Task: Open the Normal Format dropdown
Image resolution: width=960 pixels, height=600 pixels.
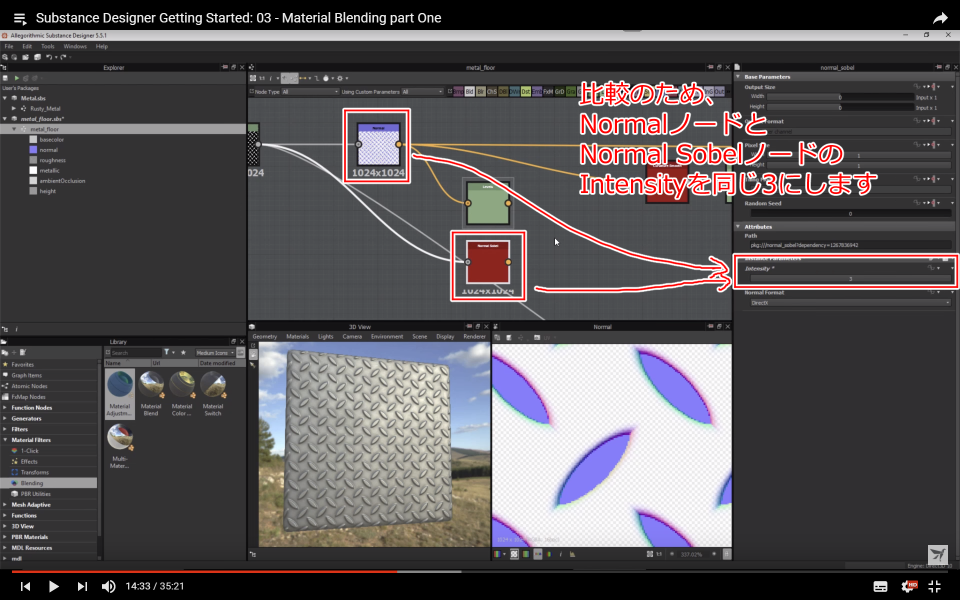Action: pyautogui.click(x=850, y=302)
